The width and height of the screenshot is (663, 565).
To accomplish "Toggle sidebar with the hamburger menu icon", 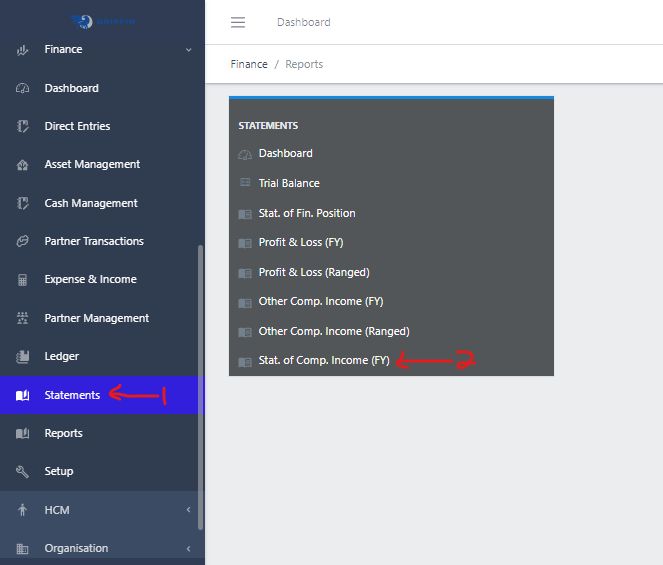I will [x=238, y=22].
